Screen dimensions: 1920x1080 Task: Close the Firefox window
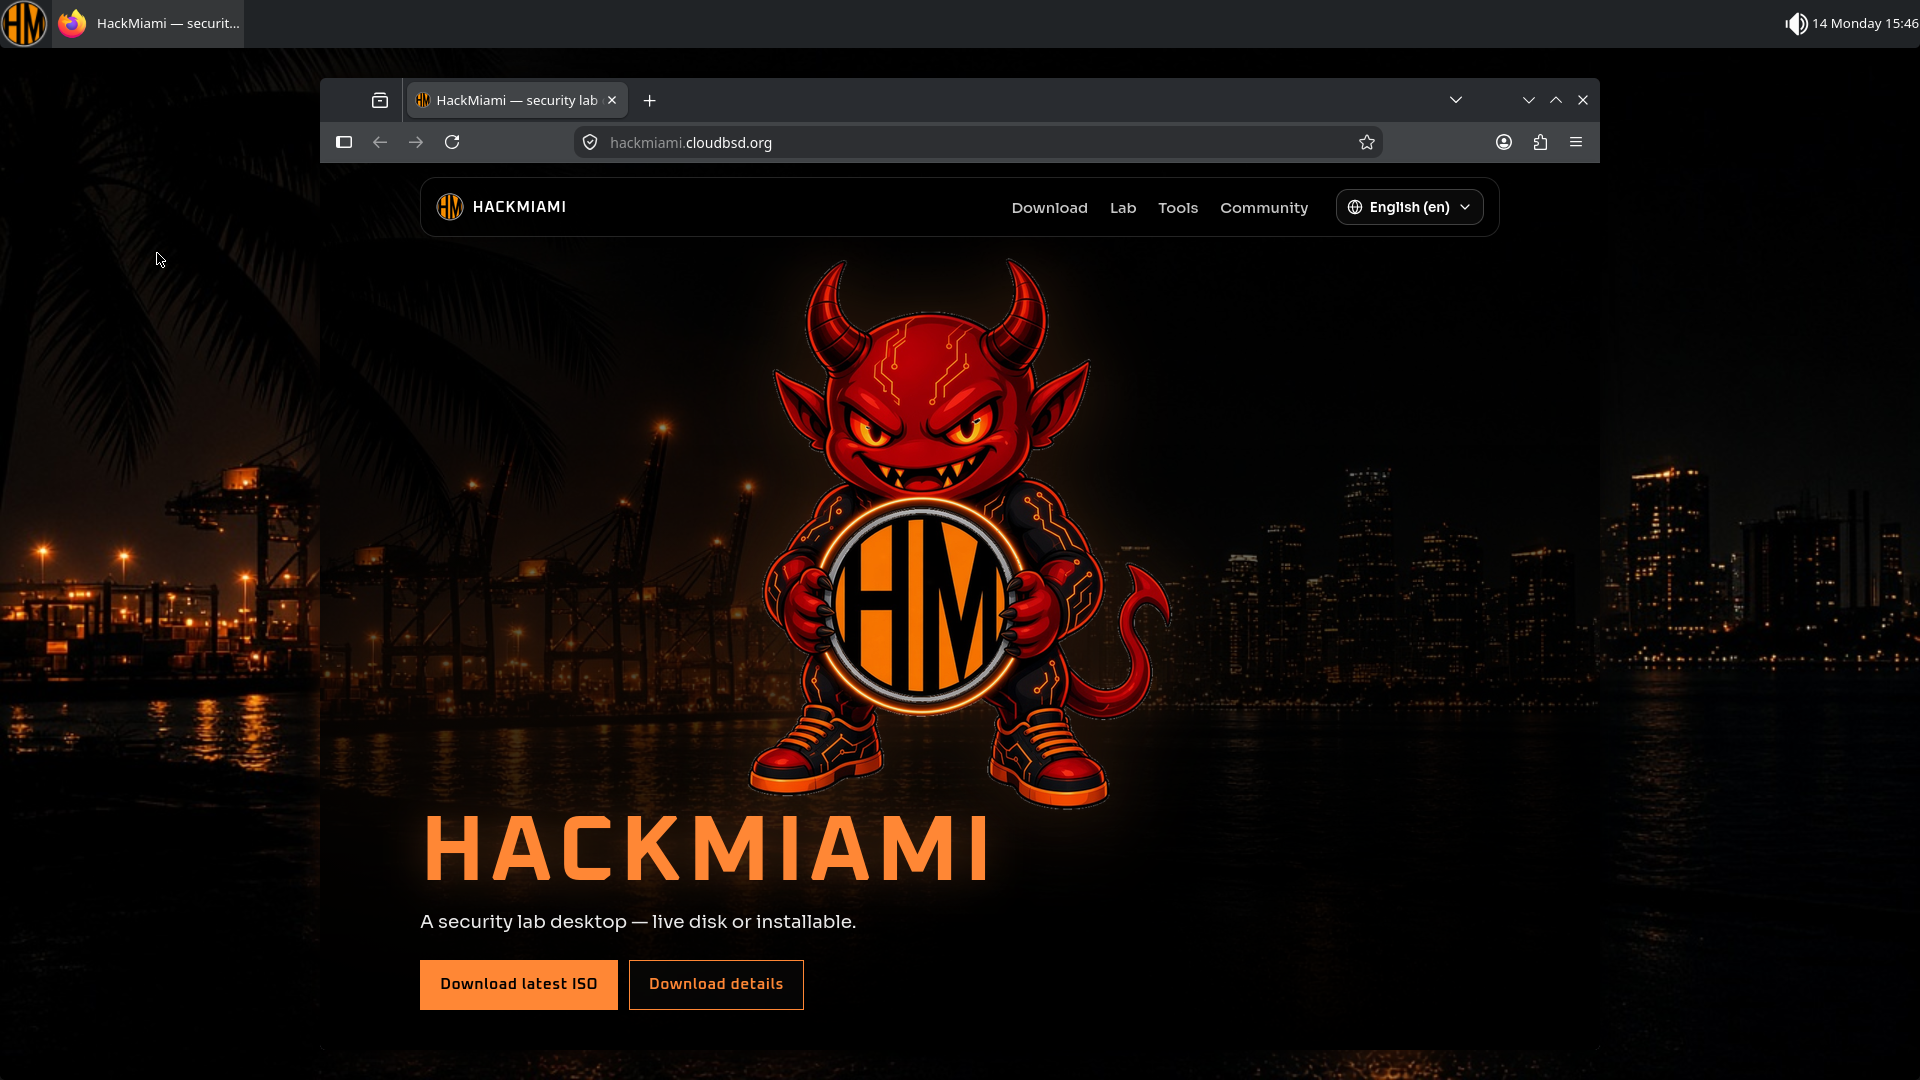[1583, 100]
